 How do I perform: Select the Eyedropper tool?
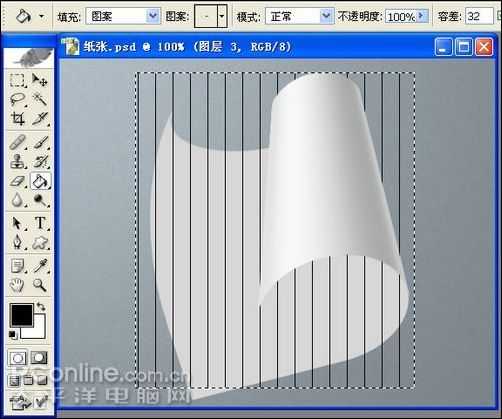point(40,266)
